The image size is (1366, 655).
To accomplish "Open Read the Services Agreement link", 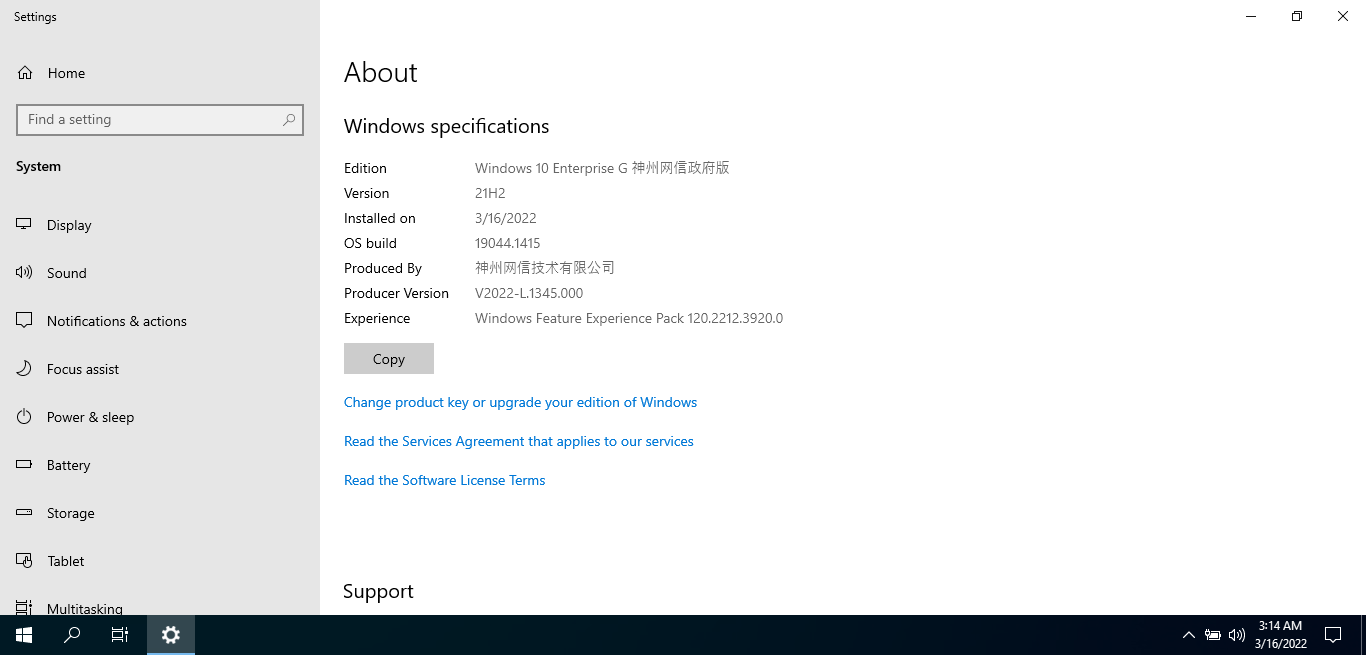I will 519,441.
